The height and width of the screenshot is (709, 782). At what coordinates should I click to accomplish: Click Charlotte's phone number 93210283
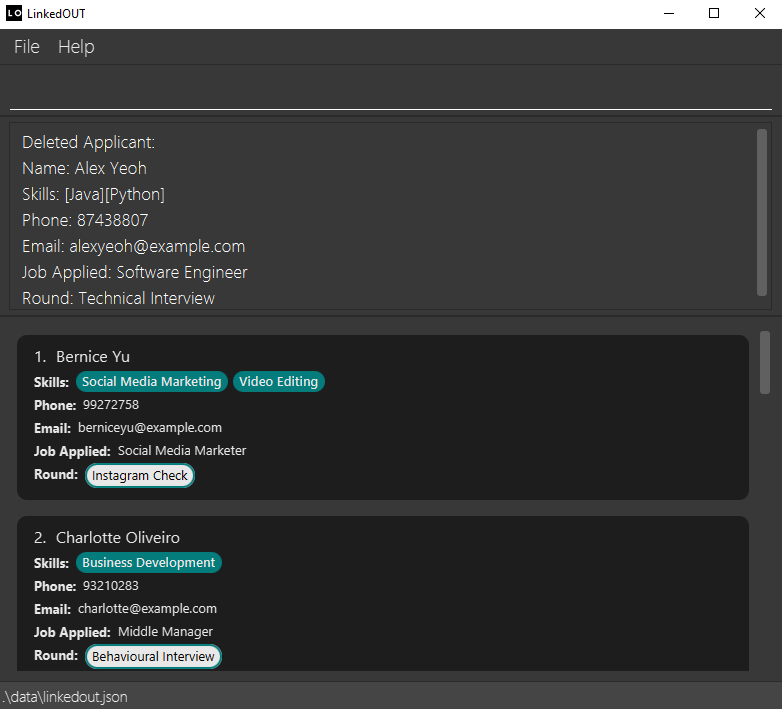coord(111,586)
